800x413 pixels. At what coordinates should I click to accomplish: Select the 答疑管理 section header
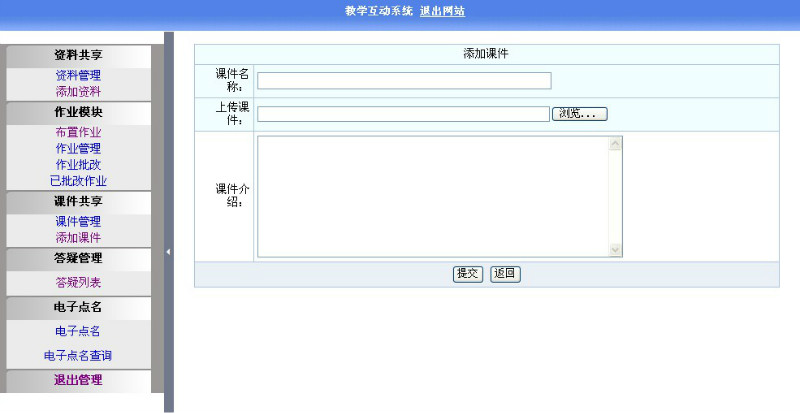pyautogui.click(x=78, y=258)
